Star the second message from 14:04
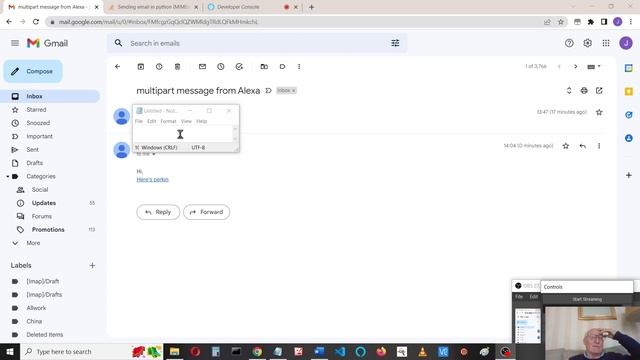This screenshot has width=640, height=360. [566, 146]
